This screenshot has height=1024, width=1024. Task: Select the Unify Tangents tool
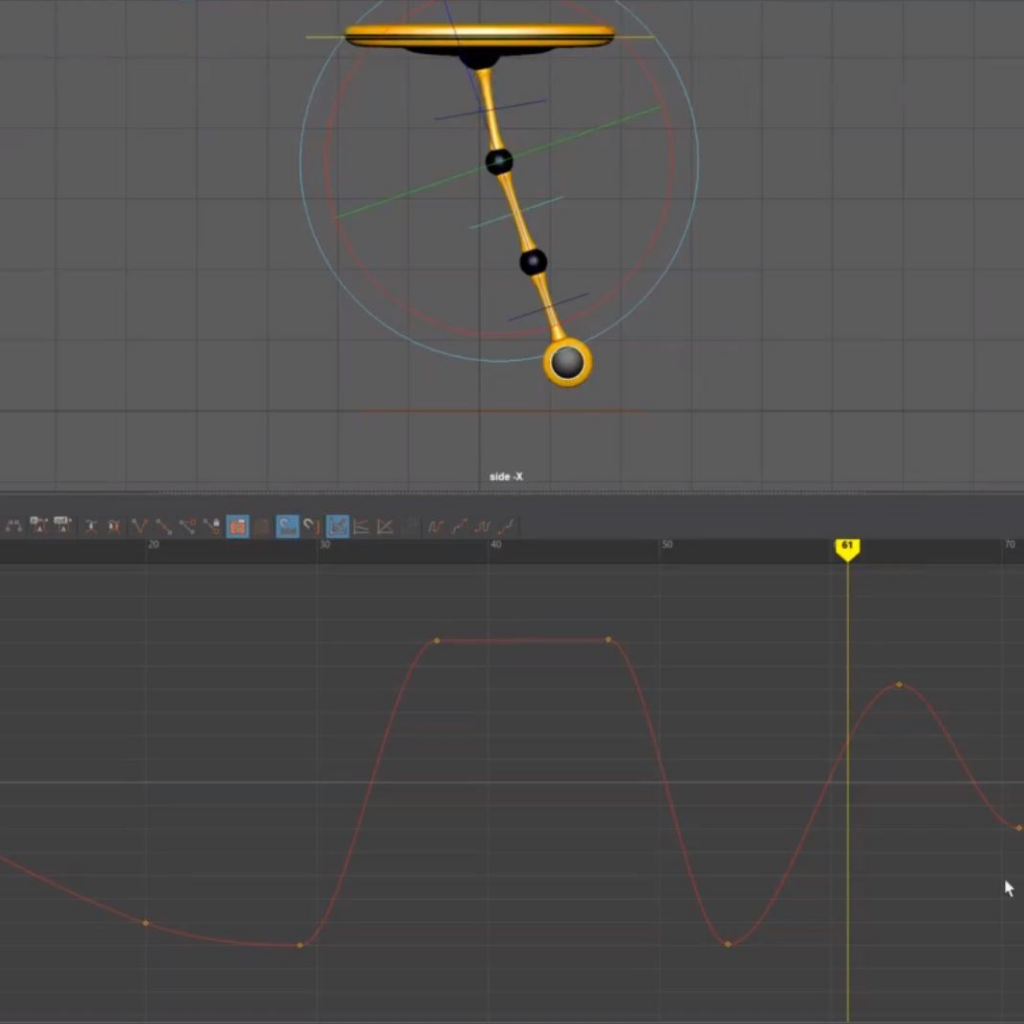point(163,526)
